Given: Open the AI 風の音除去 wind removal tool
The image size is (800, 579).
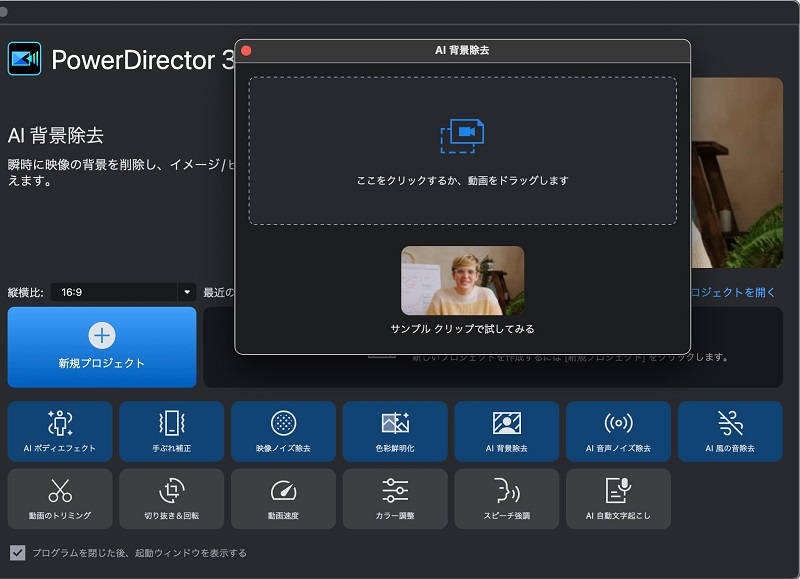Looking at the screenshot, I should 730,431.
